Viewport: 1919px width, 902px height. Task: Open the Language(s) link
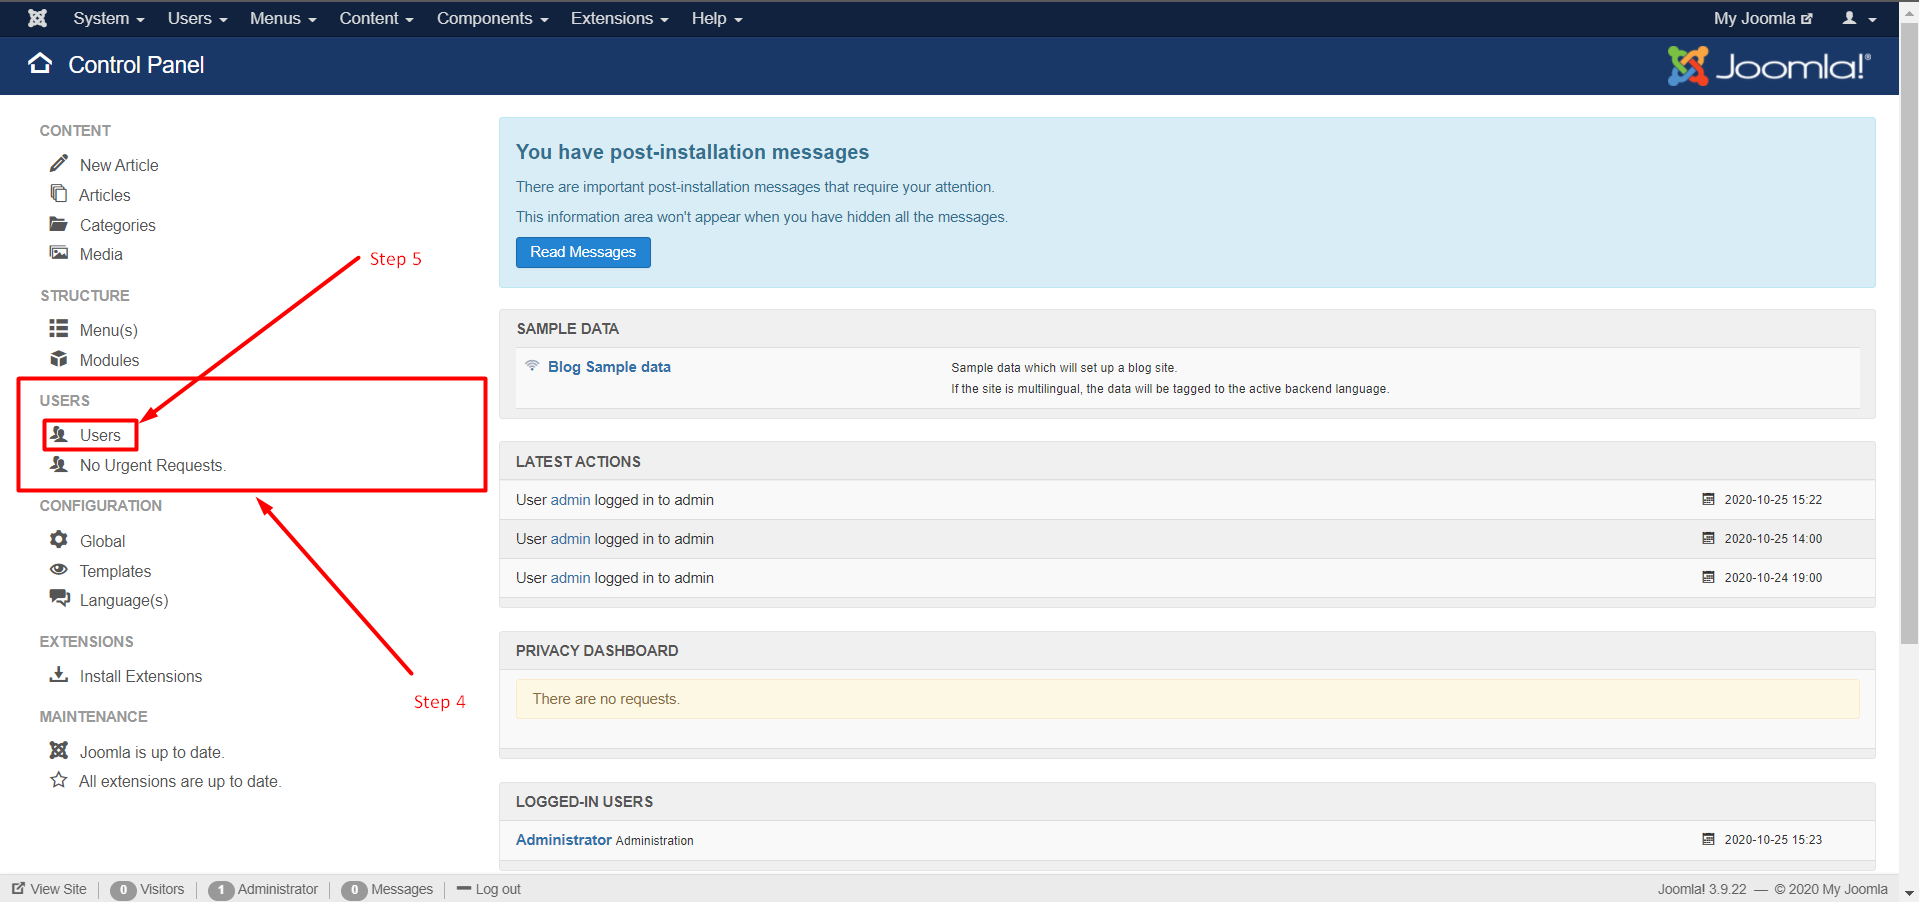(124, 600)
